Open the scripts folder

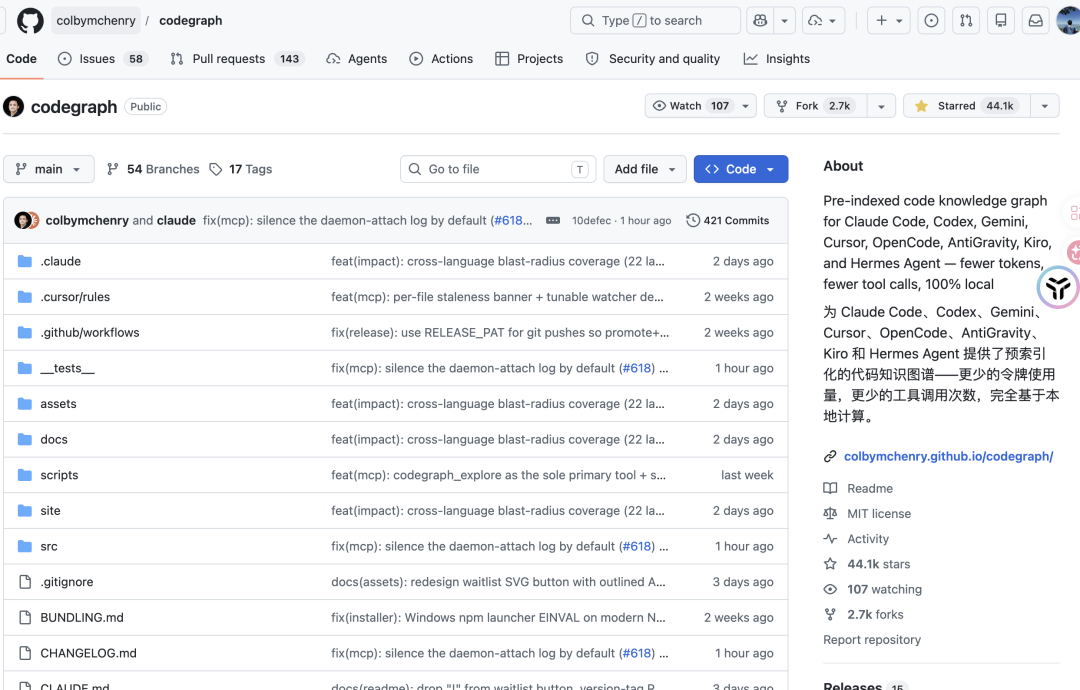tap(59, 475)
